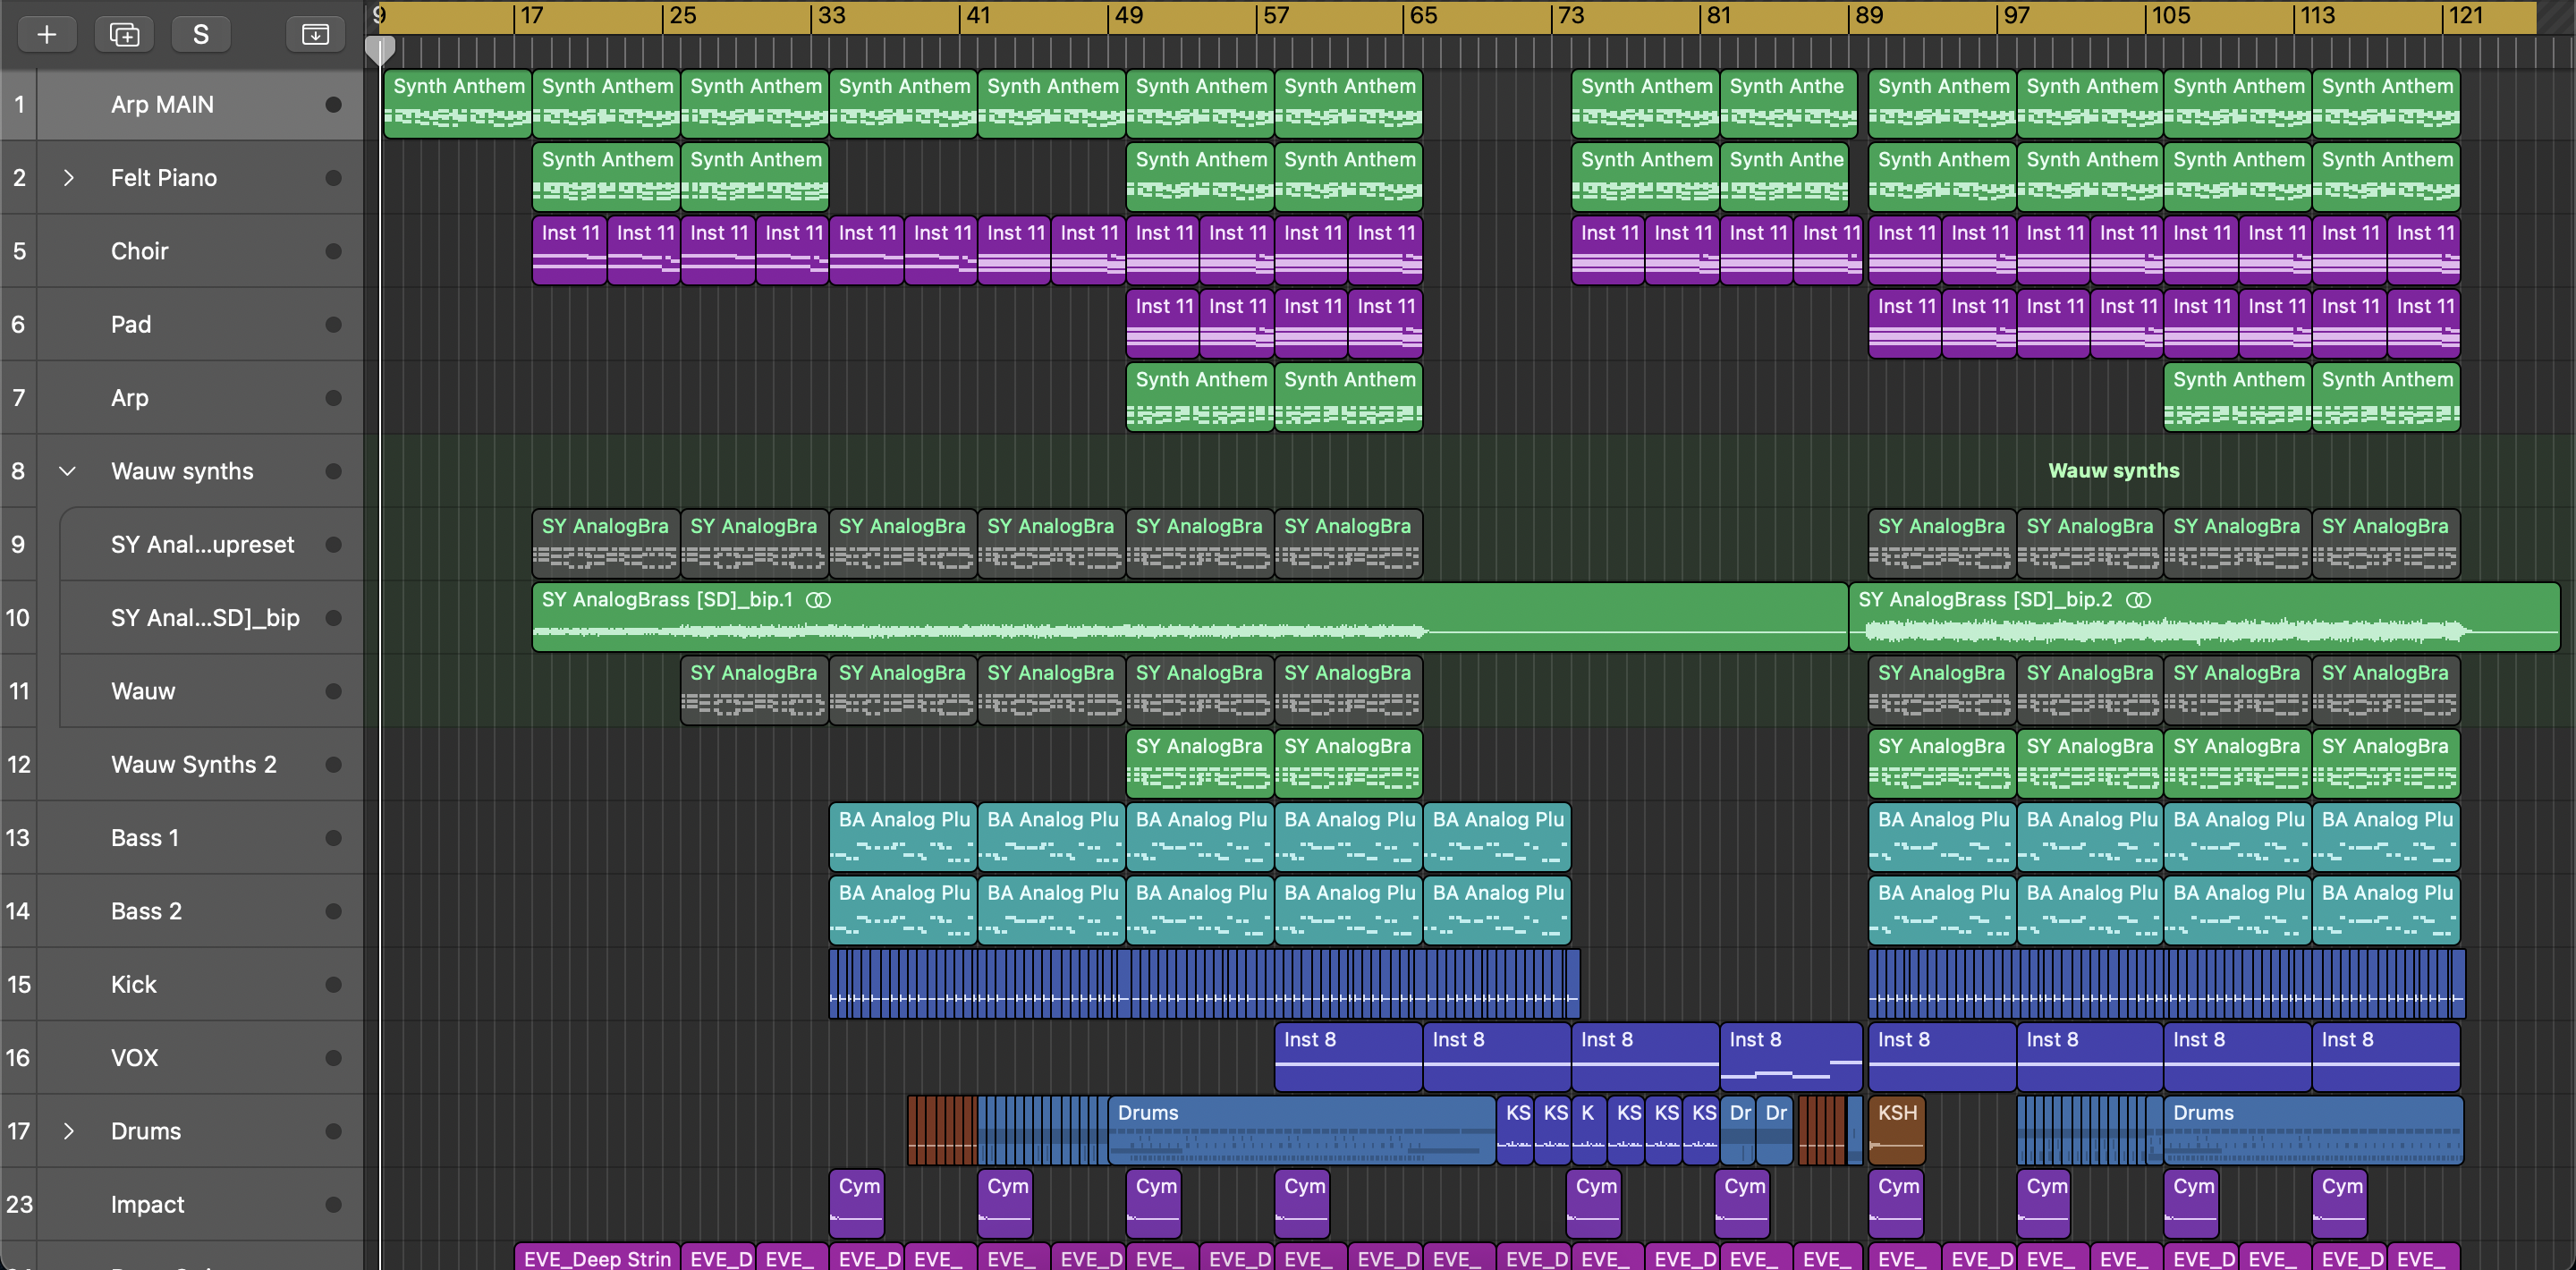The height and width of the screenshot is (1270, 2576).
Task: Expand the Felt Piano track stack
Action: coord(68,178)
